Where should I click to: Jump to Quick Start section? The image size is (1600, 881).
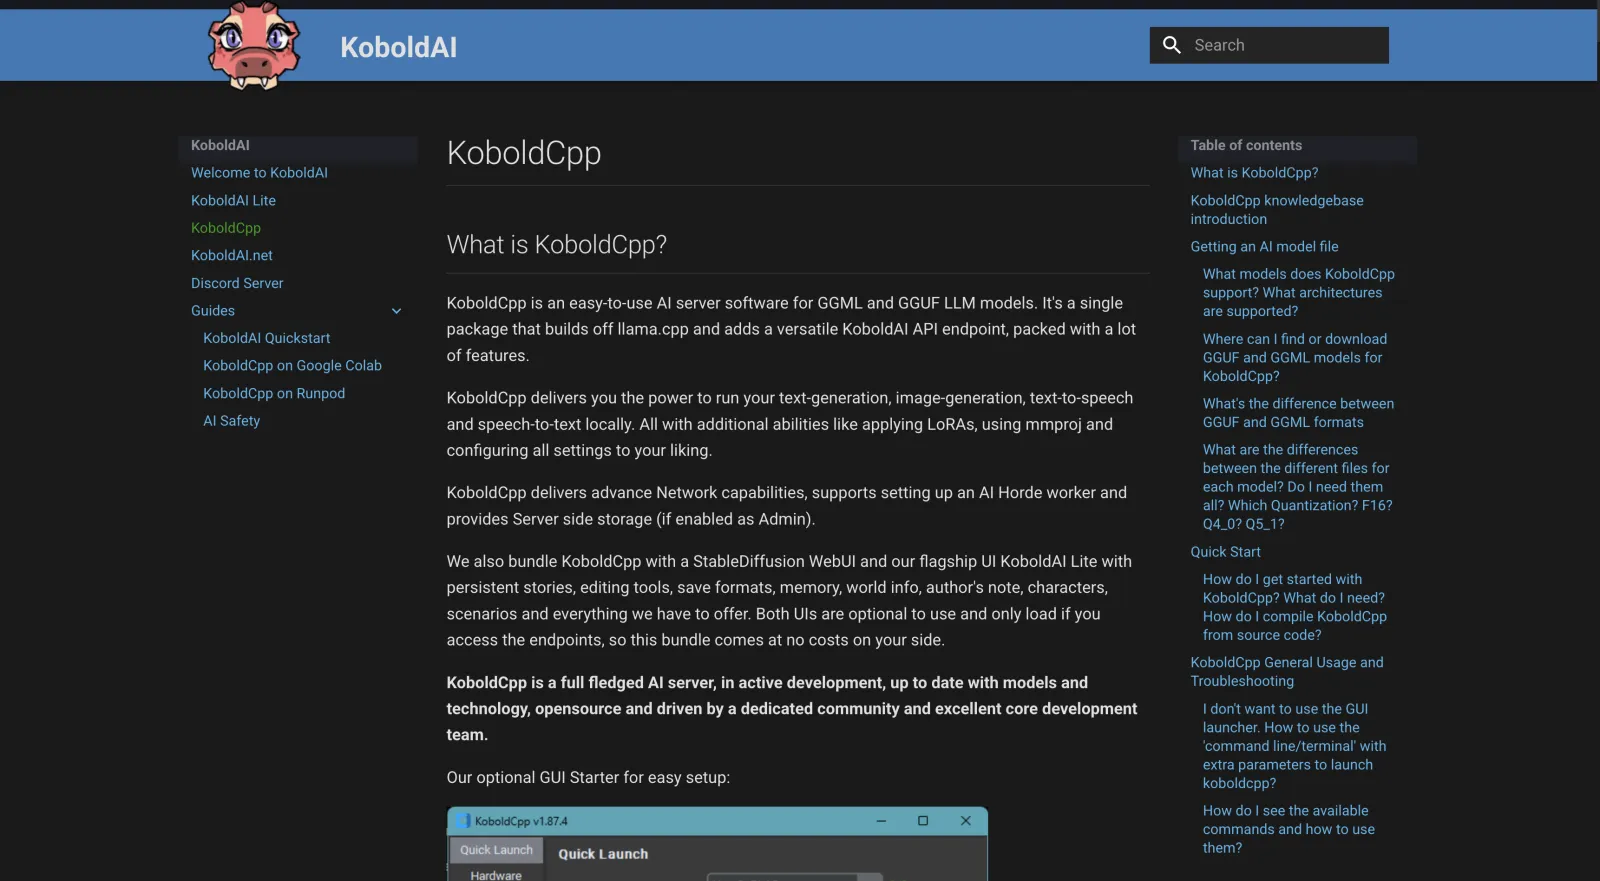coord(1225,552)
